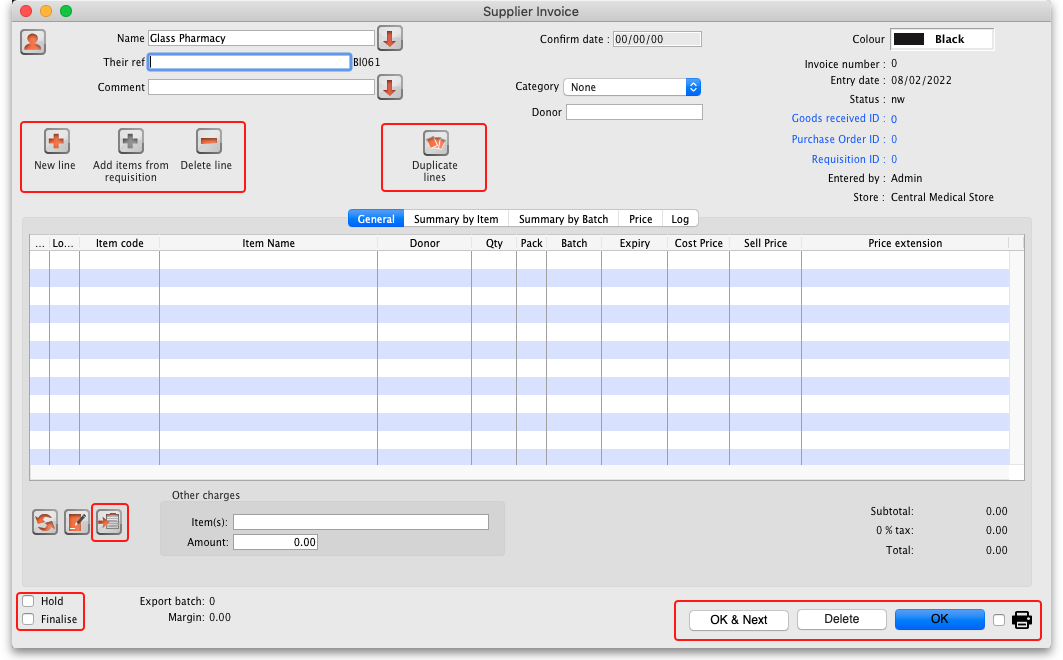The image size is (1063, 660).
Task: Open the Log tab
Action: (x=680, y=219)
